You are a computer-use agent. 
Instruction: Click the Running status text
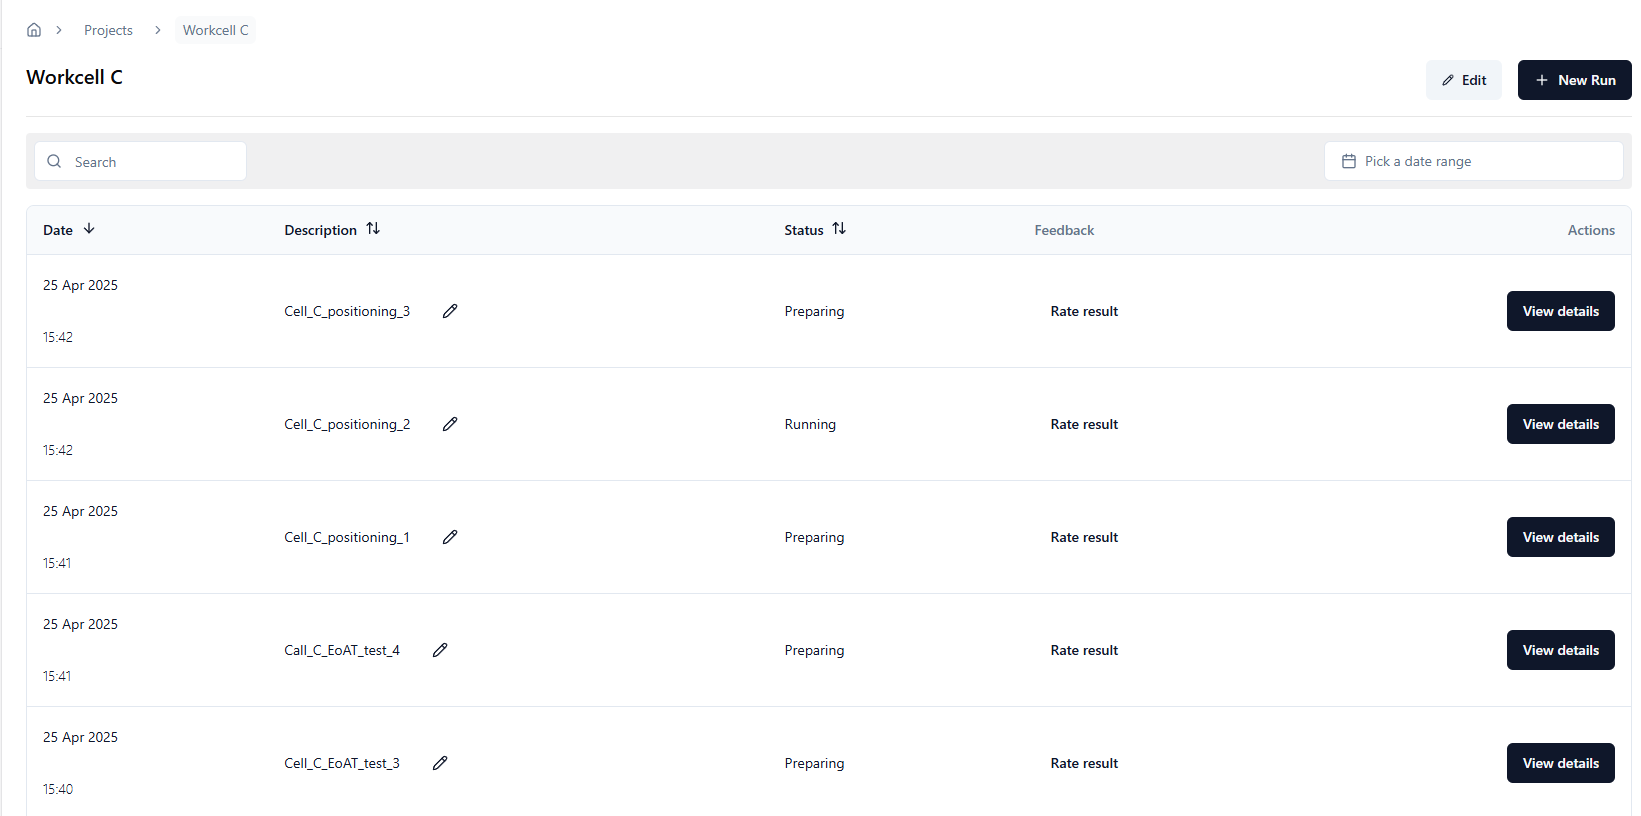pyautogui.click(x=810, y=424)
